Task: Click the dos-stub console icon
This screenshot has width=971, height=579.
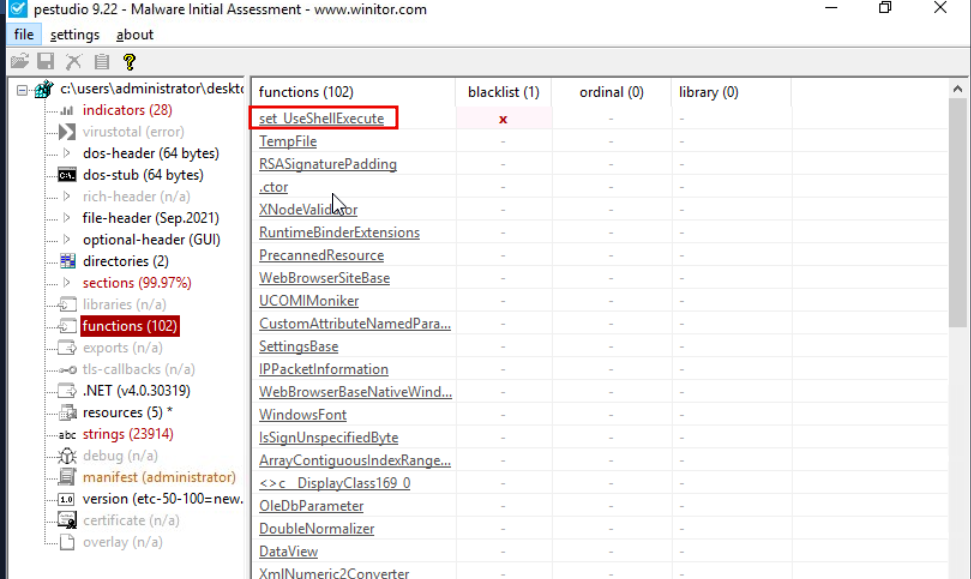Action: (x=67, y=175)
